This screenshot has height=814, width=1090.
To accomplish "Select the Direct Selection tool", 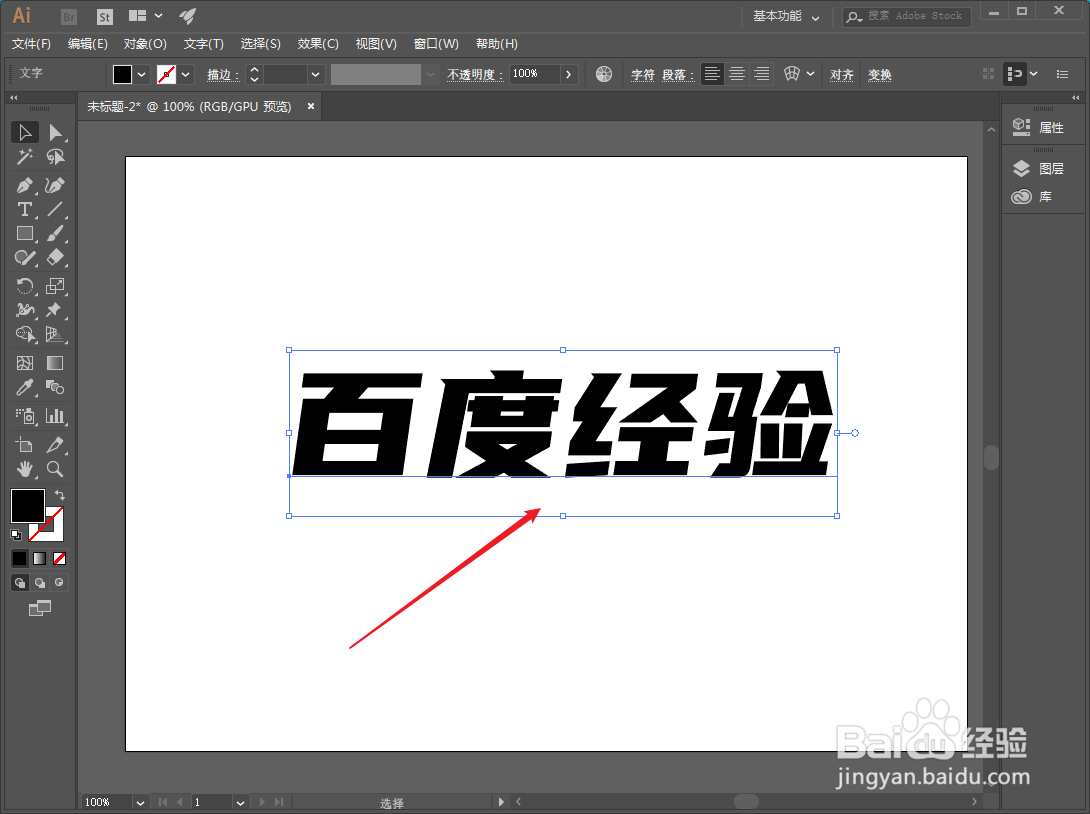I will point(55,132).
